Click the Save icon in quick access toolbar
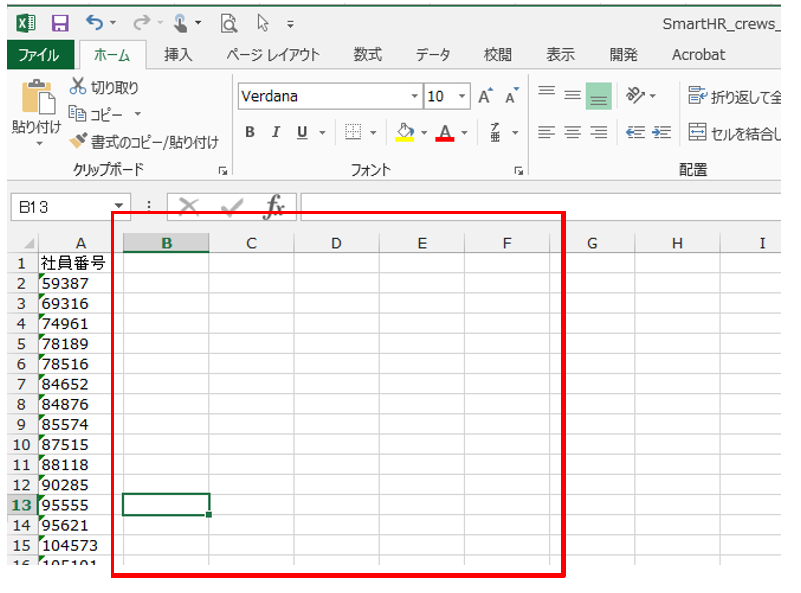Screen dimensions: 801x593 60,22
